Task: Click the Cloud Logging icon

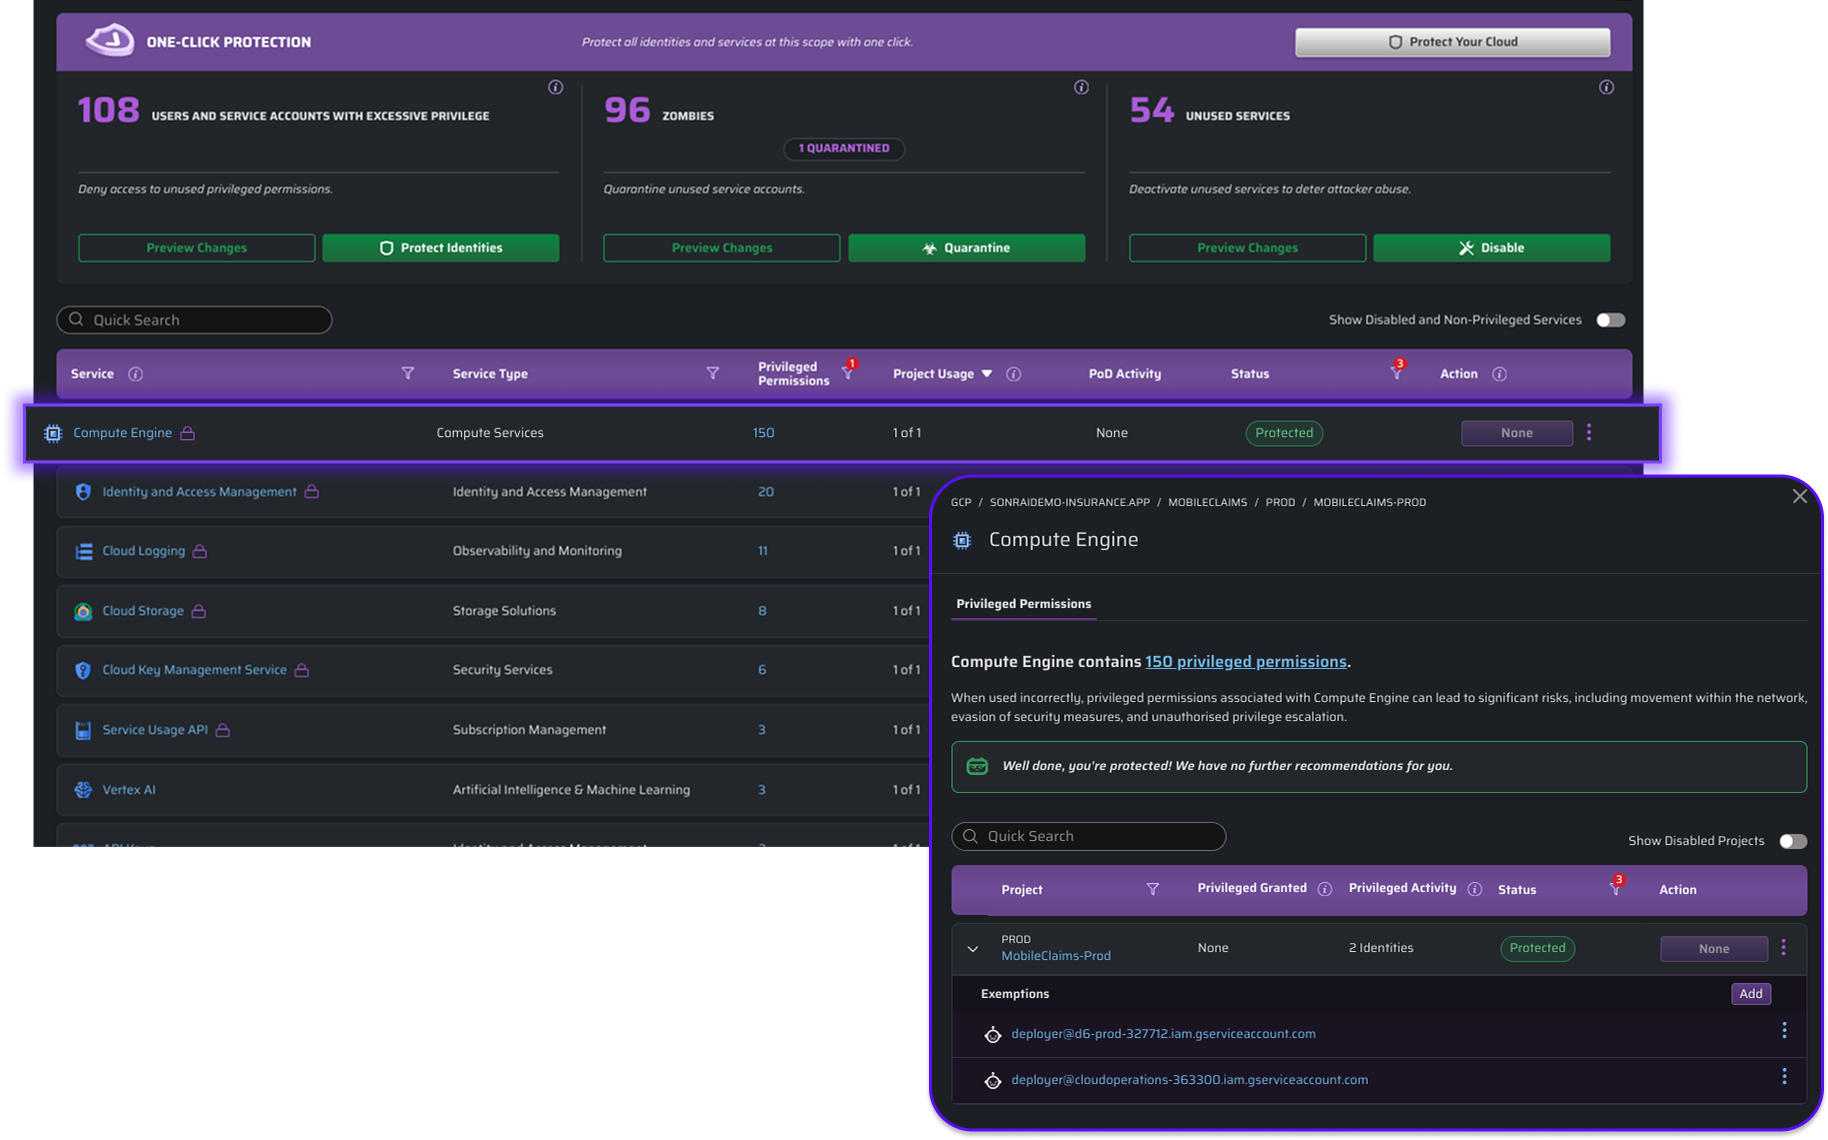Action: pyautogui.click(x=84, y=551)
